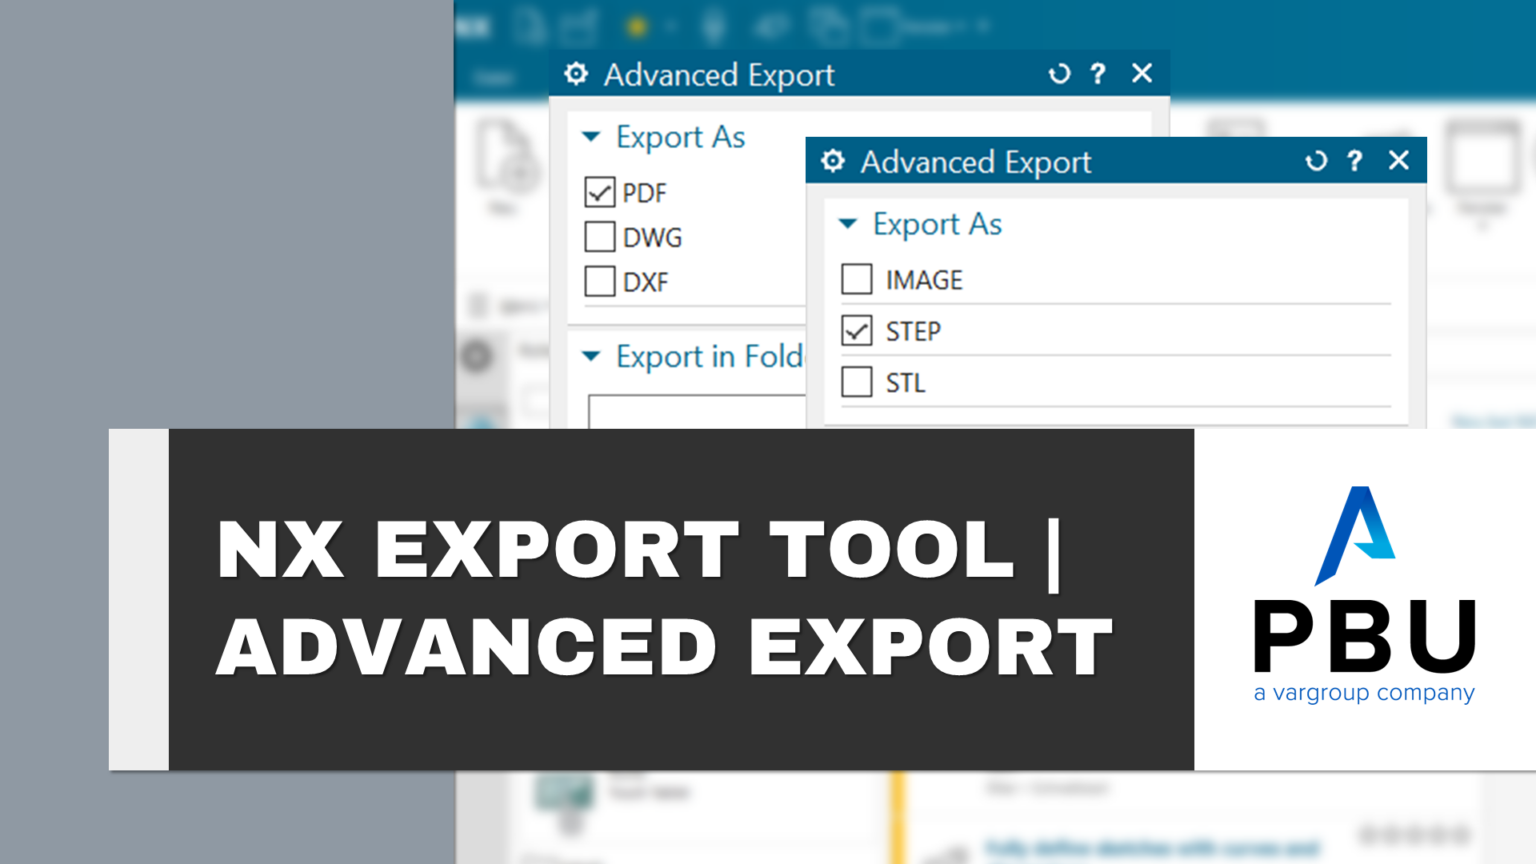Viewport: 1536px width, 864px height.
Task: Click the "a vargroup company" link
Action: (1364, 691)
